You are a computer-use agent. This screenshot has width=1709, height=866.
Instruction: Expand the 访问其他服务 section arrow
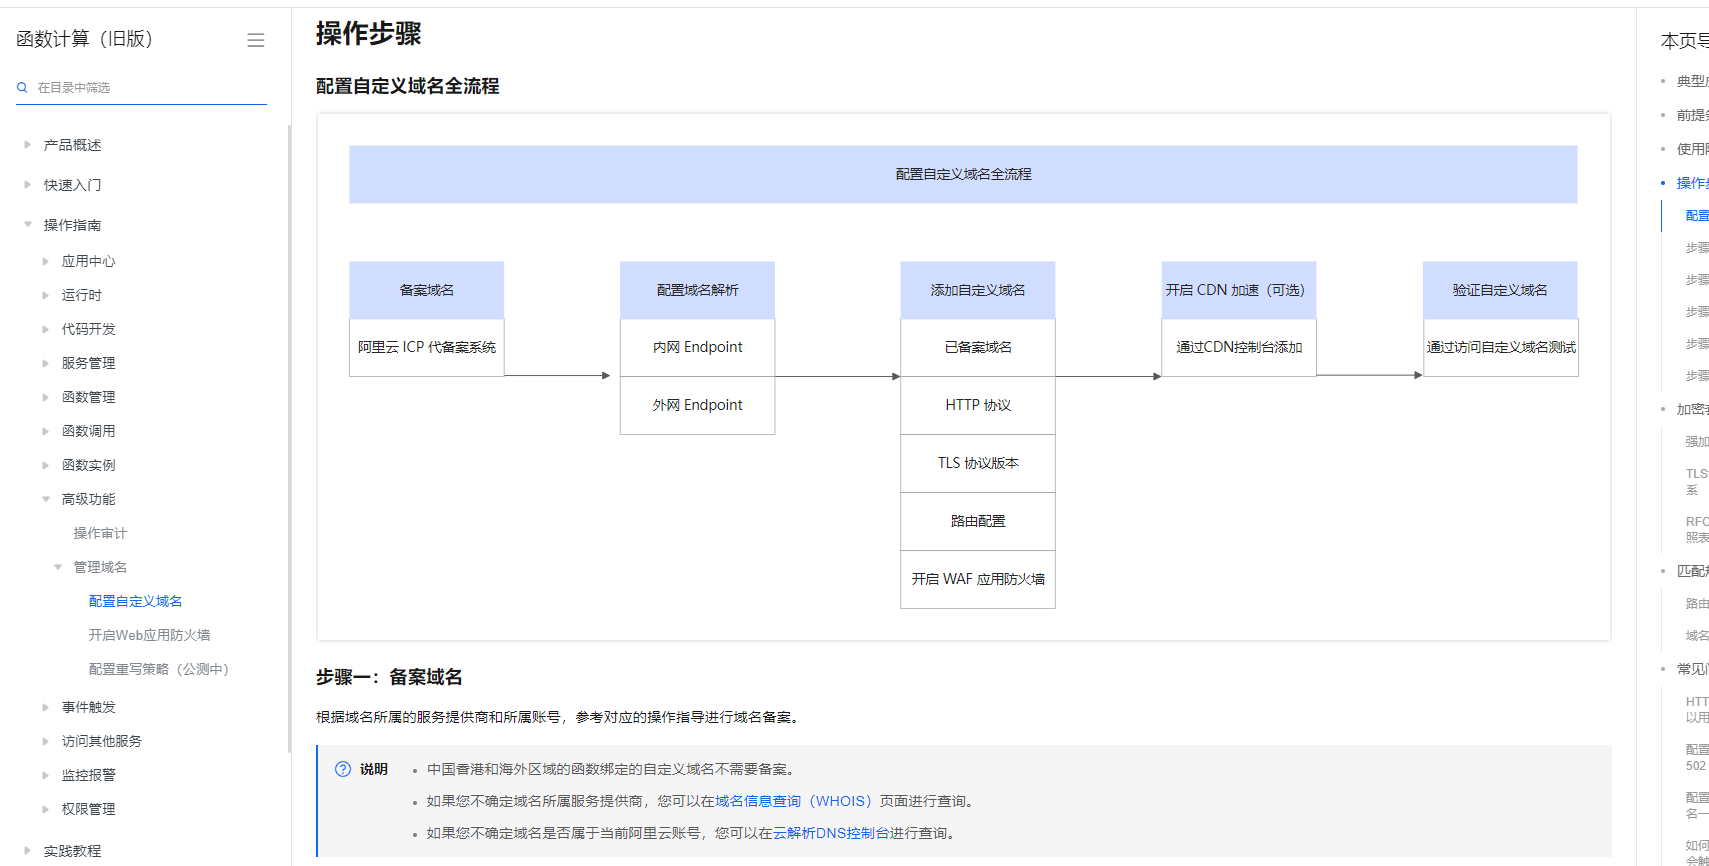(x=46, y=741)
